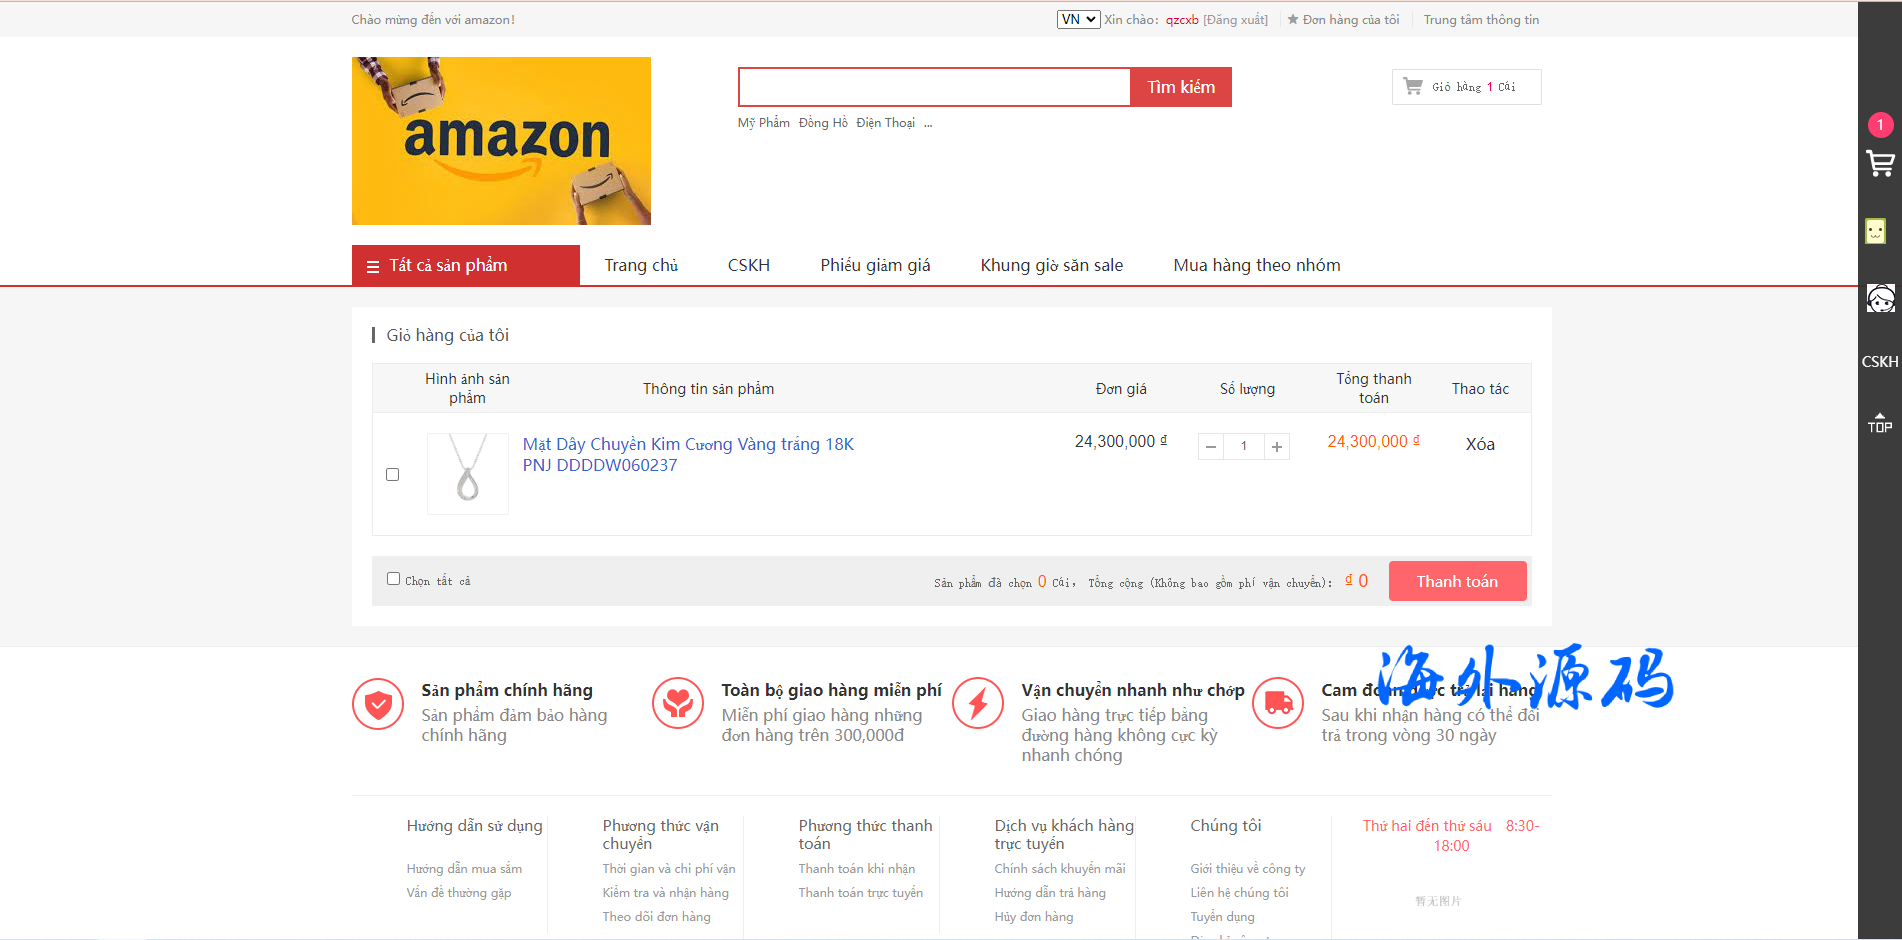Click the Thanh toán checkout button
Image resolution: width=1902 pixels, height=940 pixels.
[1457, 581]
